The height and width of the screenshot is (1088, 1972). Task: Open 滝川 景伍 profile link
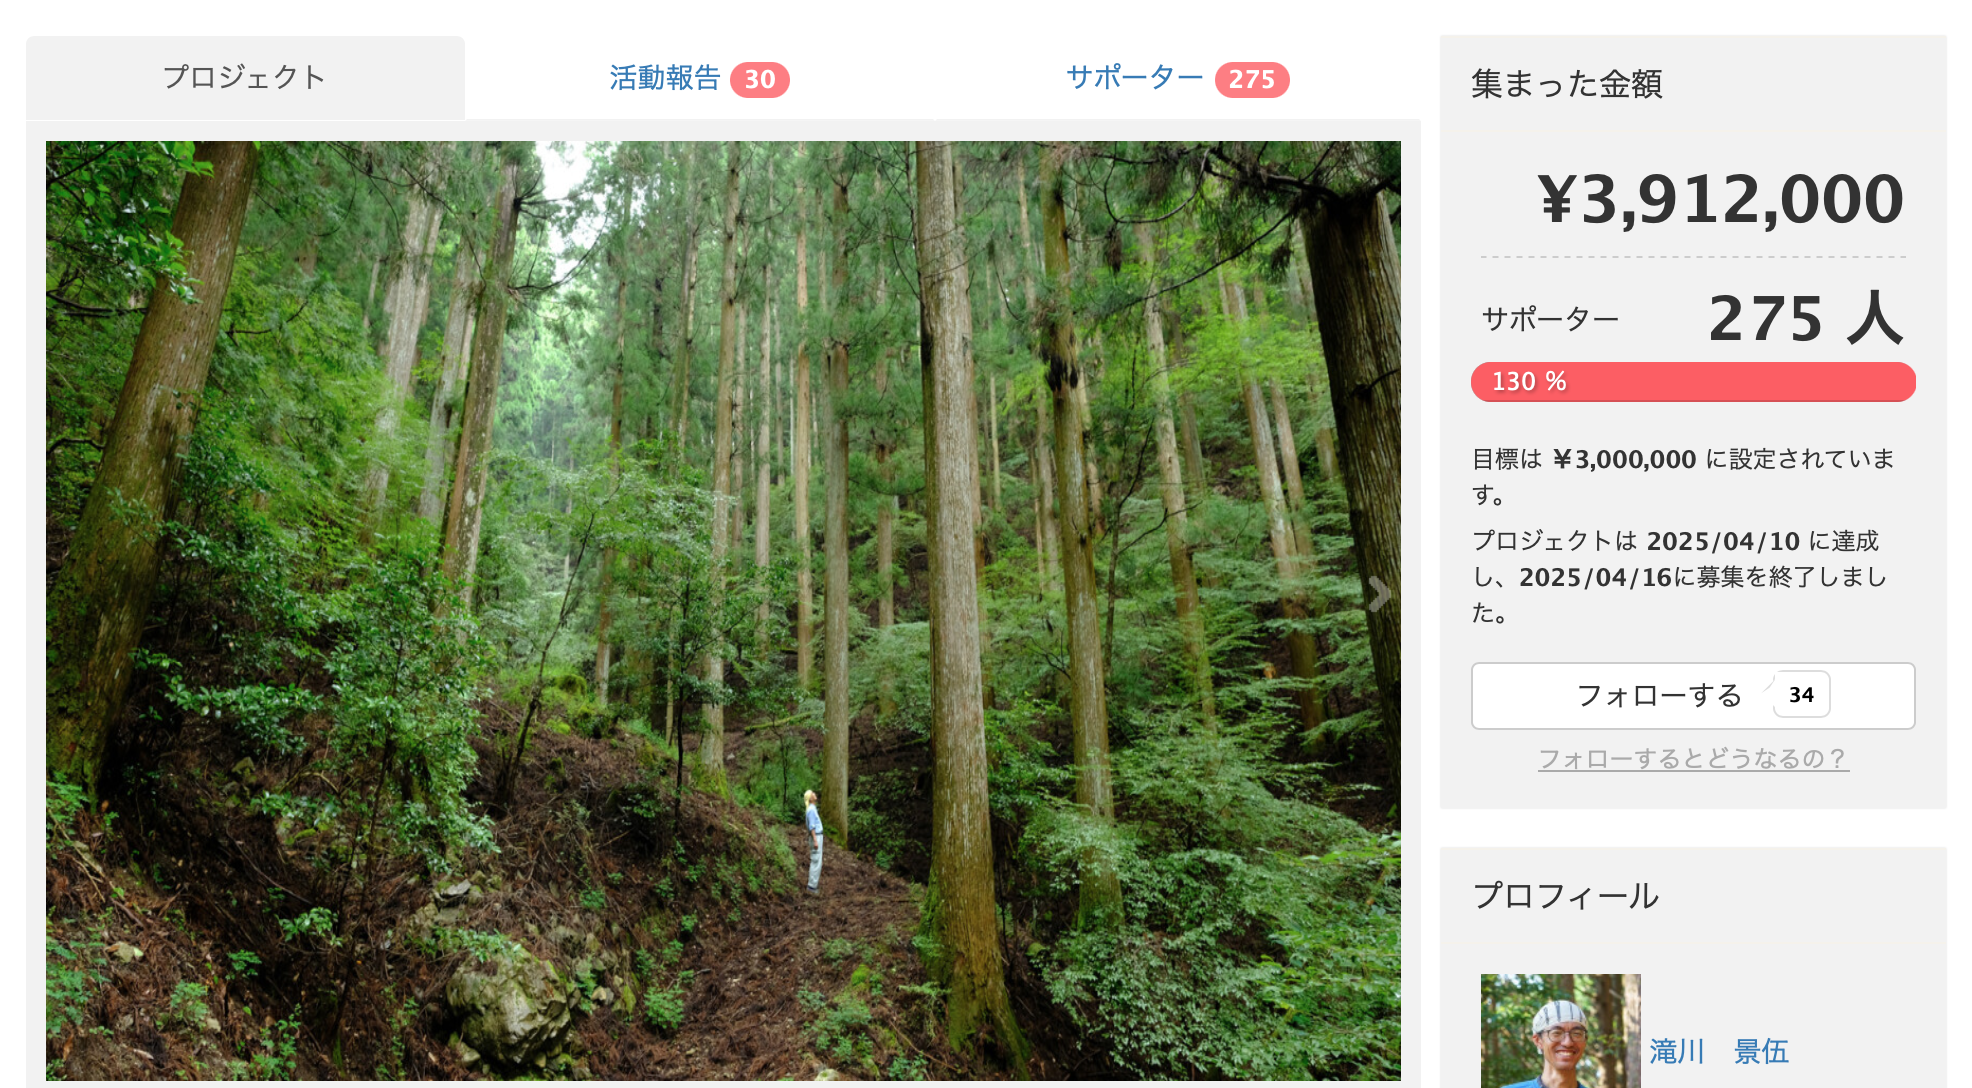(1719, 1051)
